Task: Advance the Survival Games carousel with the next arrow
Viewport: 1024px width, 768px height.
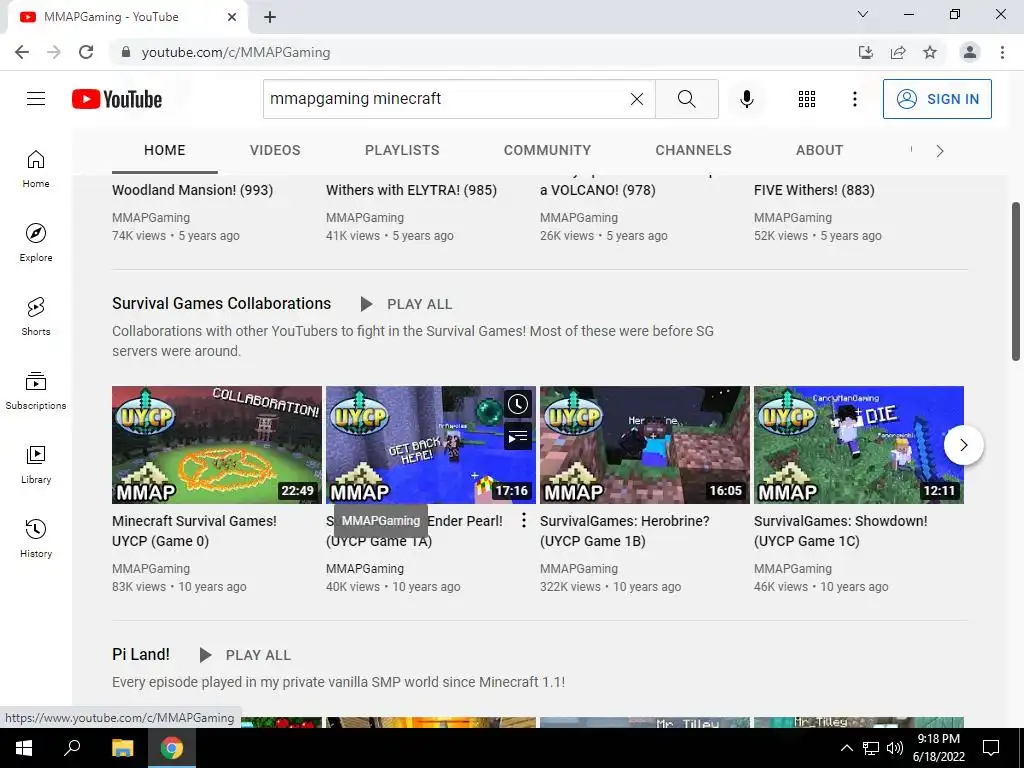Action: [x=964, y=445]
